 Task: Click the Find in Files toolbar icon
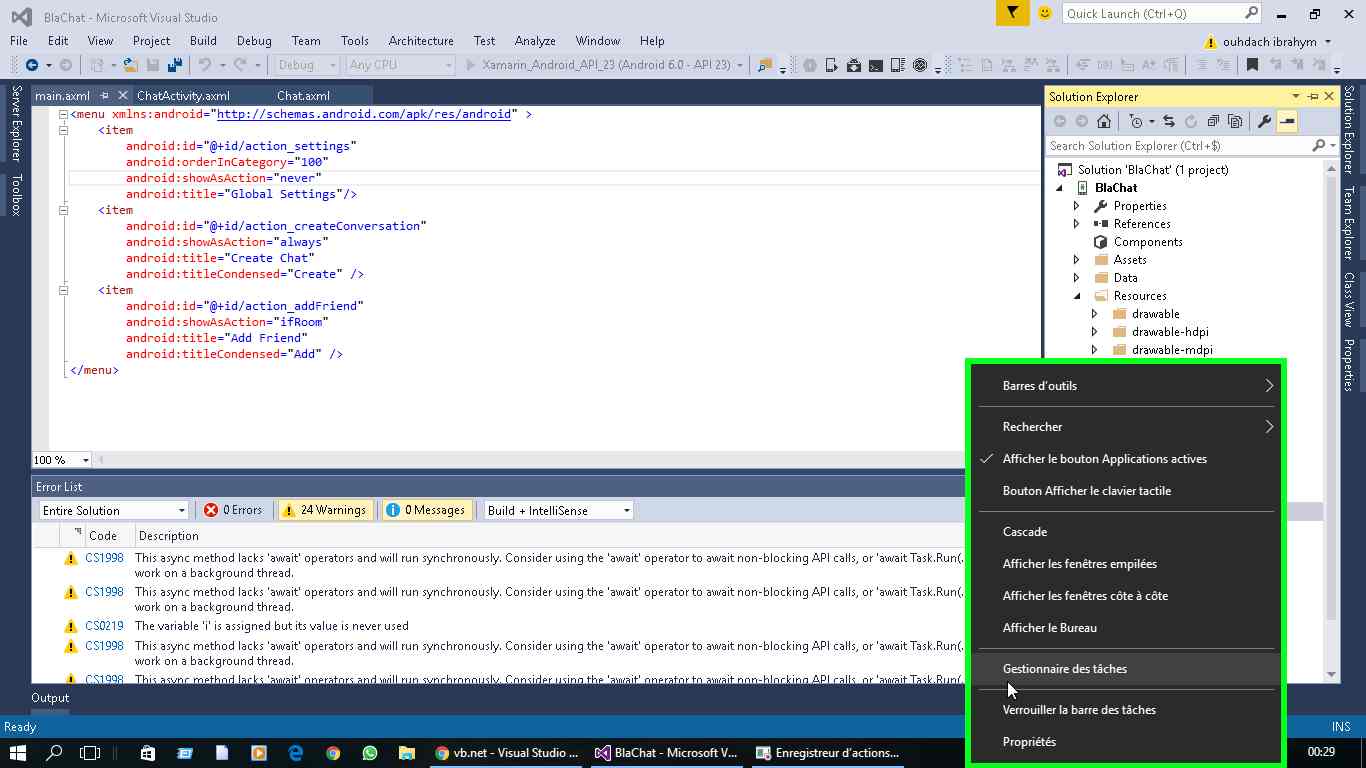coord(765,65)
